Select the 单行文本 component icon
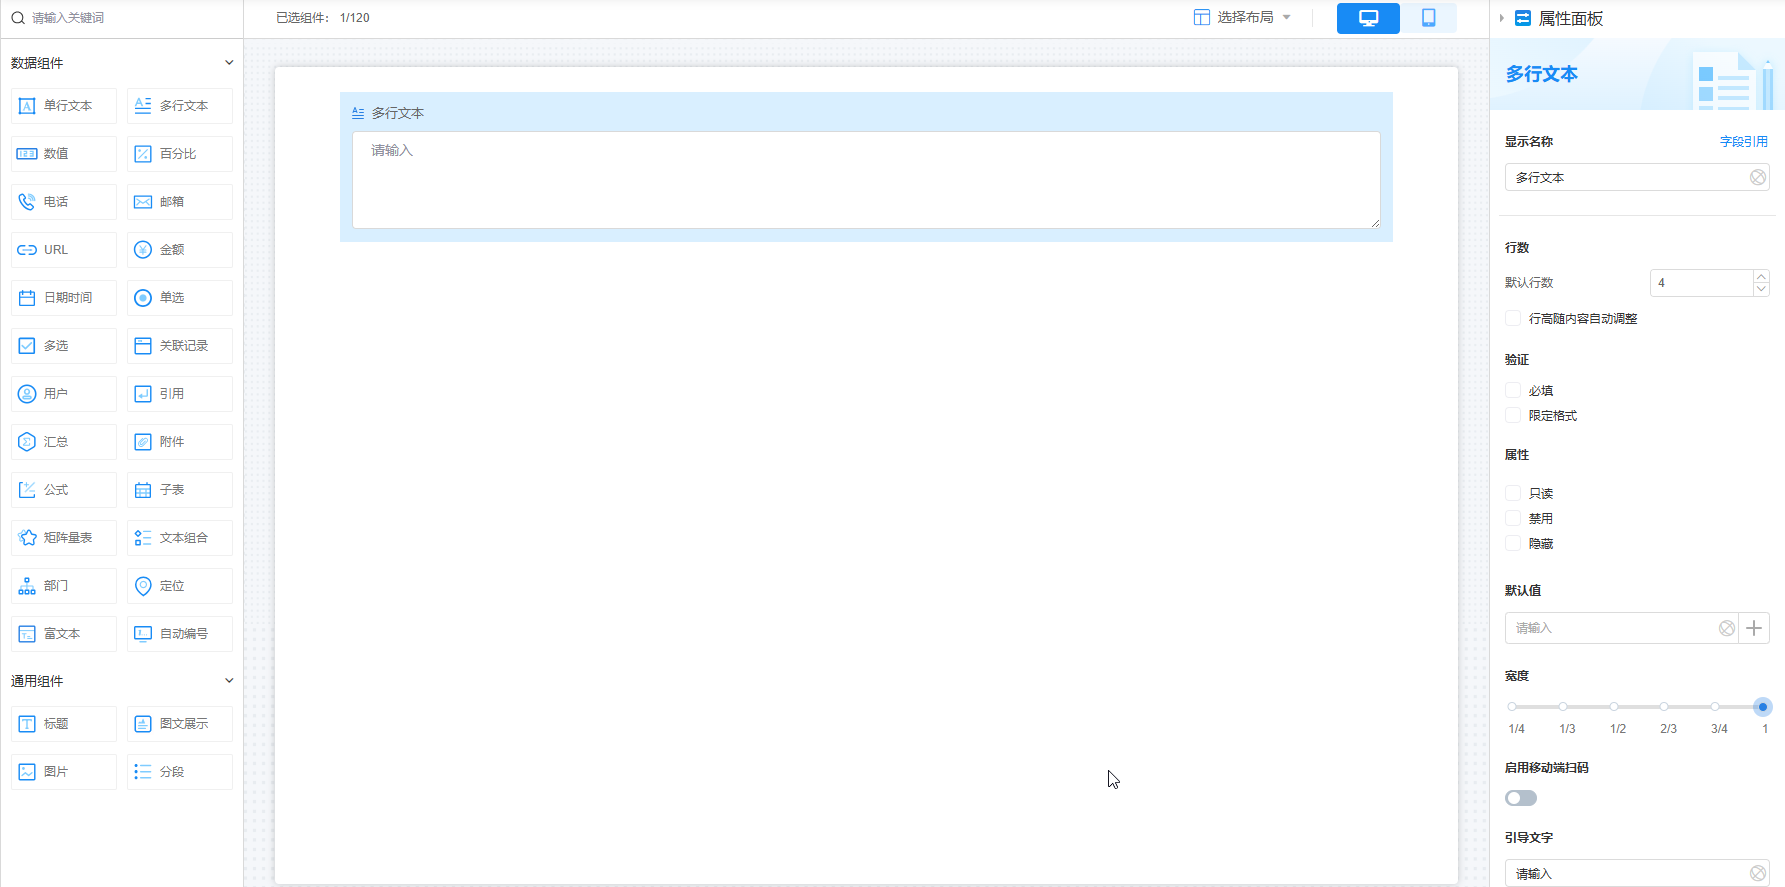The width and height of the screenshot is (1785, 887). click(27, 106)
